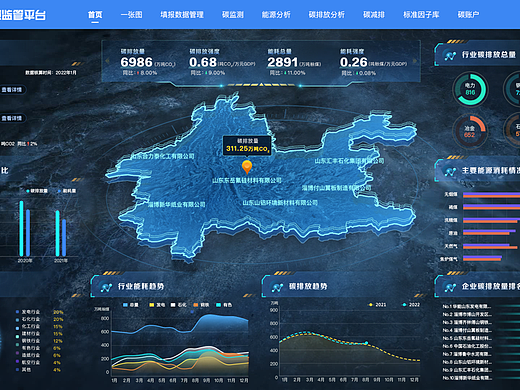Screen dimensions: 520x390
Task: Click the 311.25万吨CO₂ tooltip on the map
Action: pyautogui.click(x=247, y=146)
